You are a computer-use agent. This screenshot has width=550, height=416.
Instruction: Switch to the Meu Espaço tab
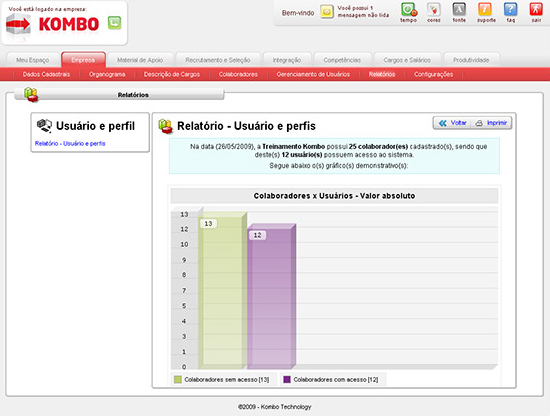pos(33,60)
